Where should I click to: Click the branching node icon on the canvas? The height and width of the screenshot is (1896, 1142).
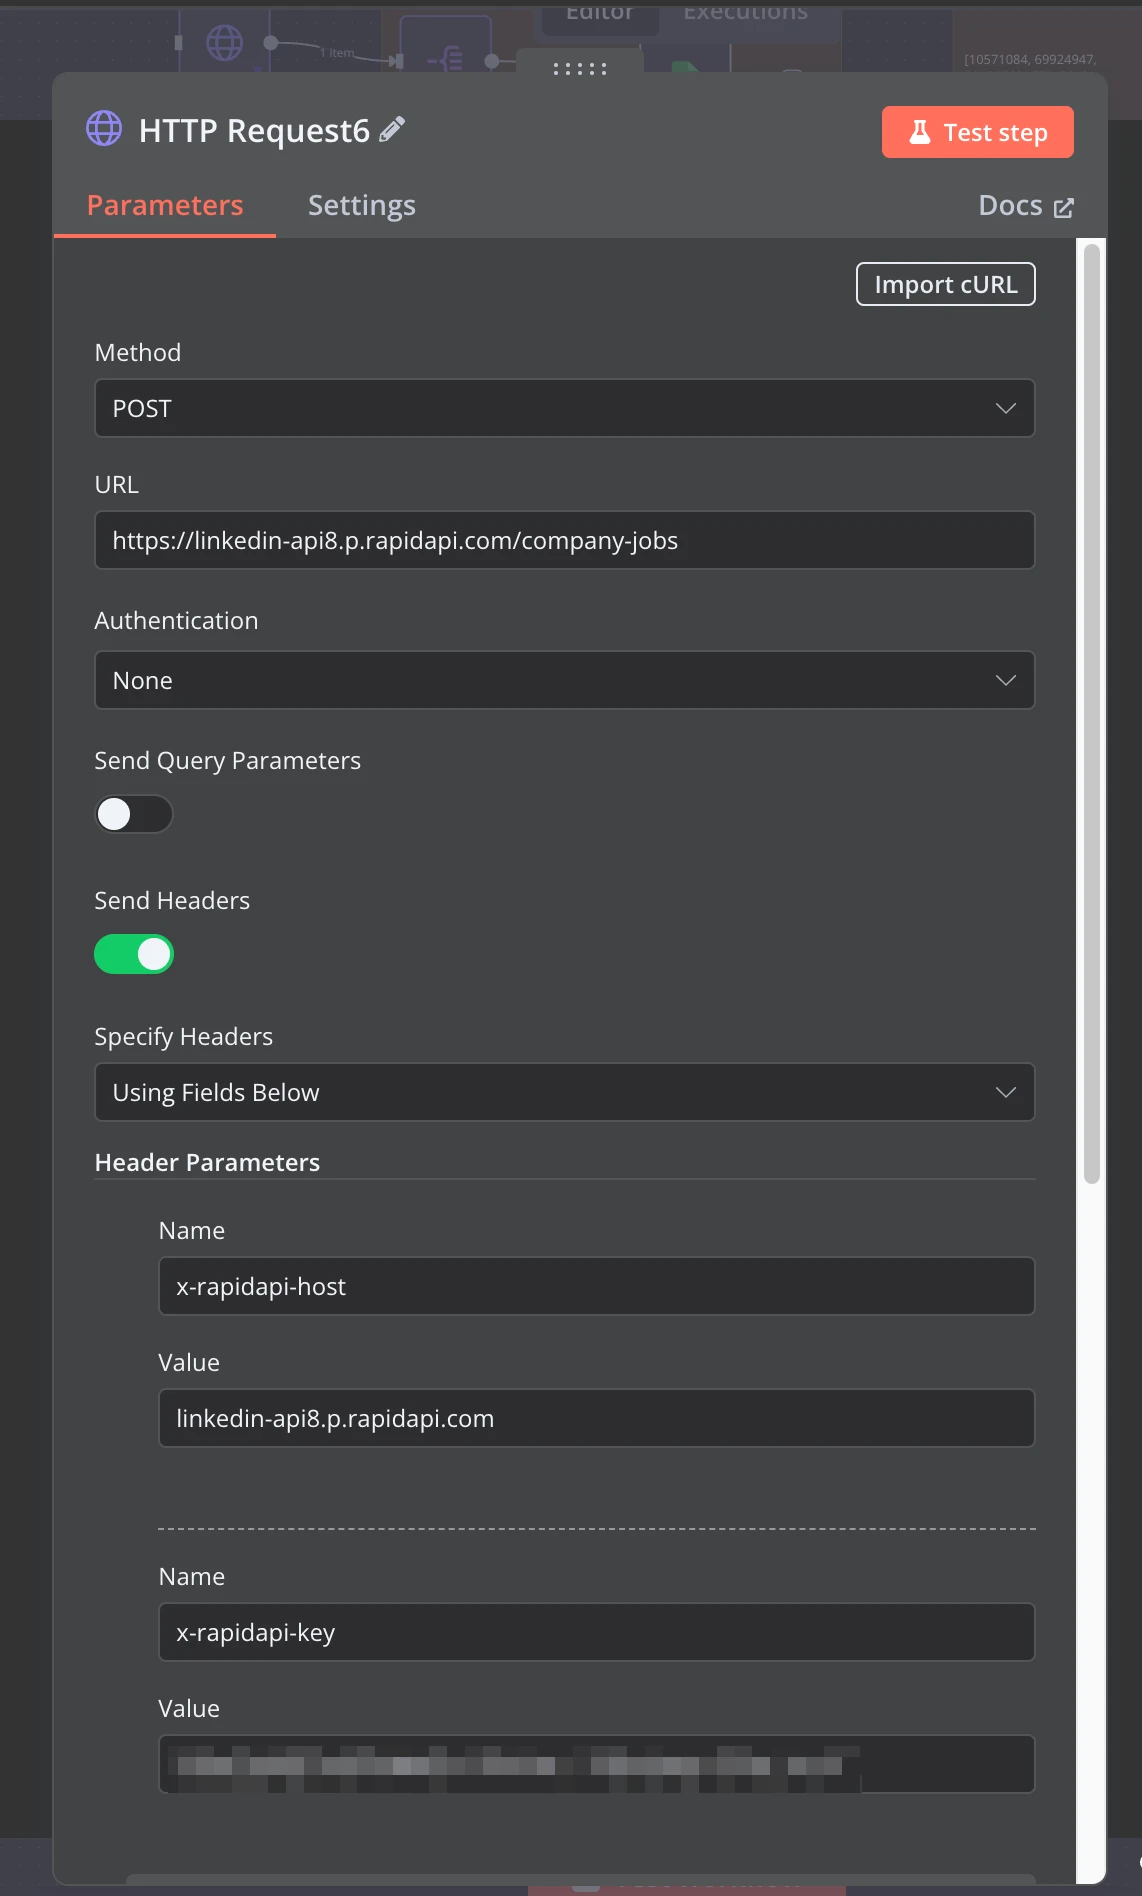coord(446,60)
